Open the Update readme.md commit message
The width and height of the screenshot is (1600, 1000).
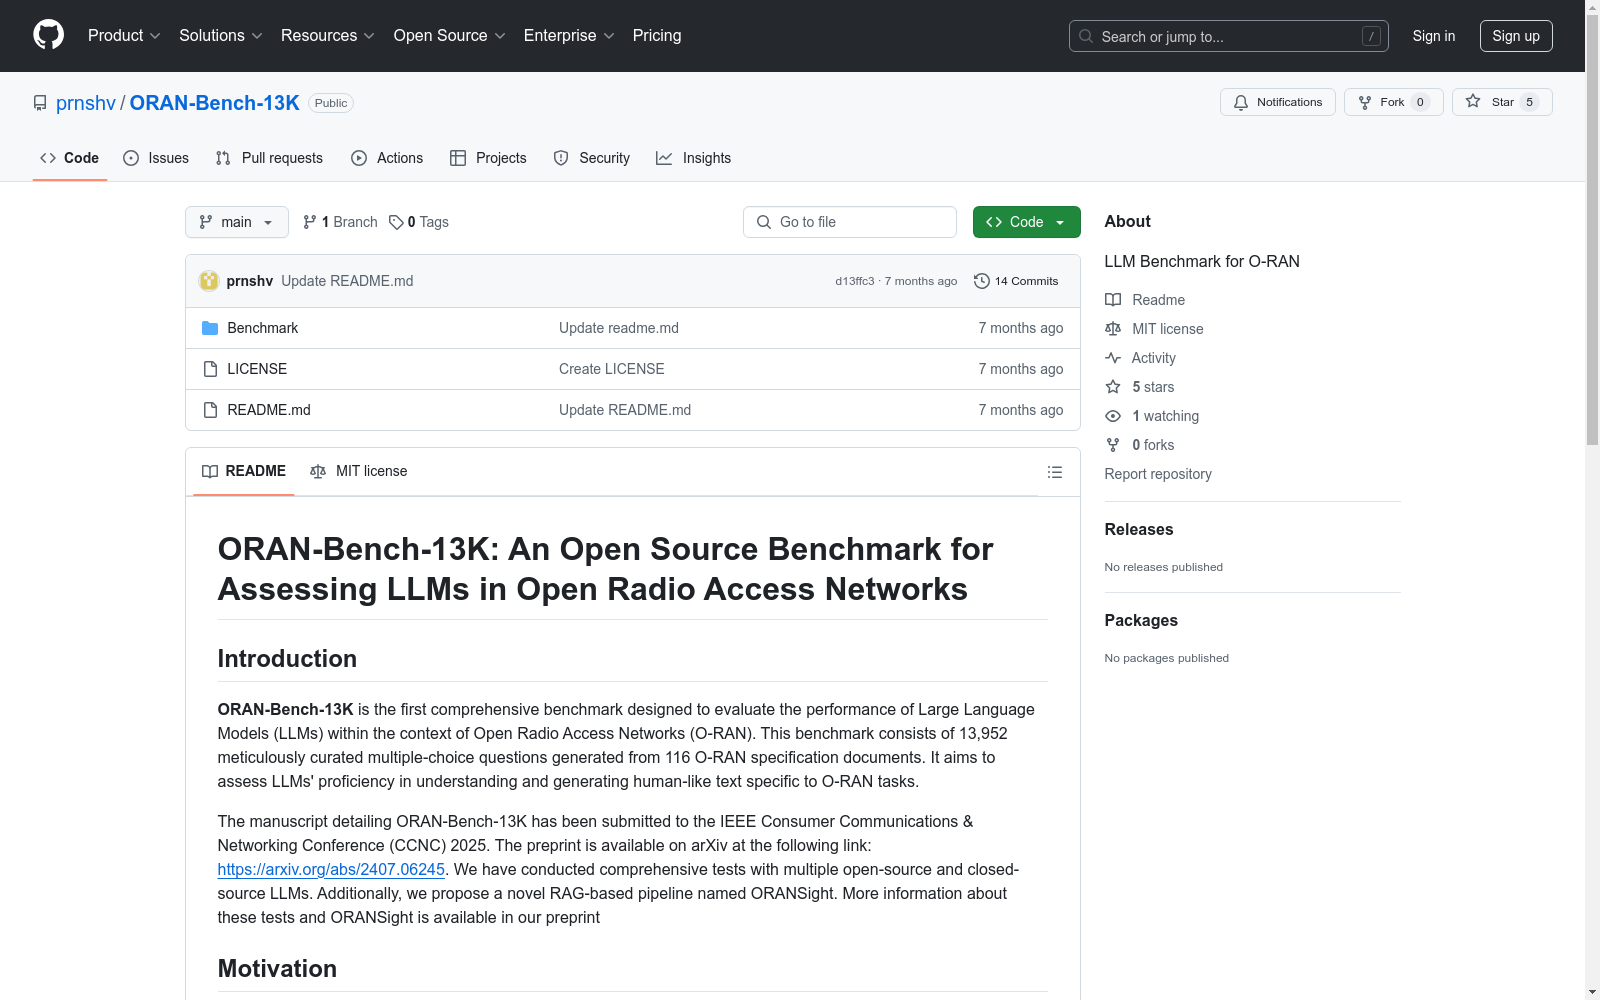click(x=619, y=328)
